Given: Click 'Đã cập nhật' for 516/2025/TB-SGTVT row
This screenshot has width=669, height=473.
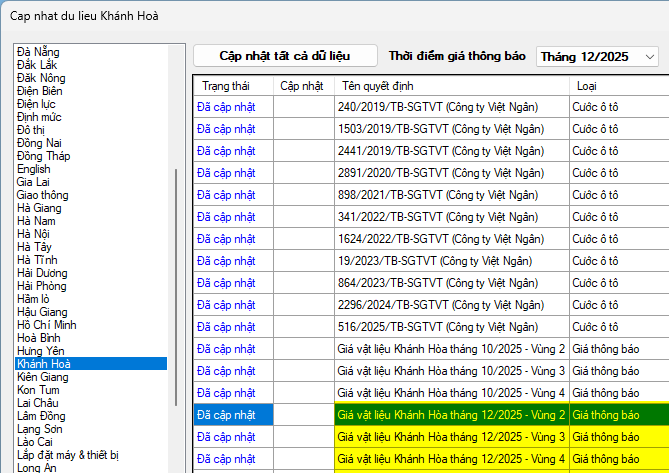Looking at the screenshot, I should click(x=226, y=327).
